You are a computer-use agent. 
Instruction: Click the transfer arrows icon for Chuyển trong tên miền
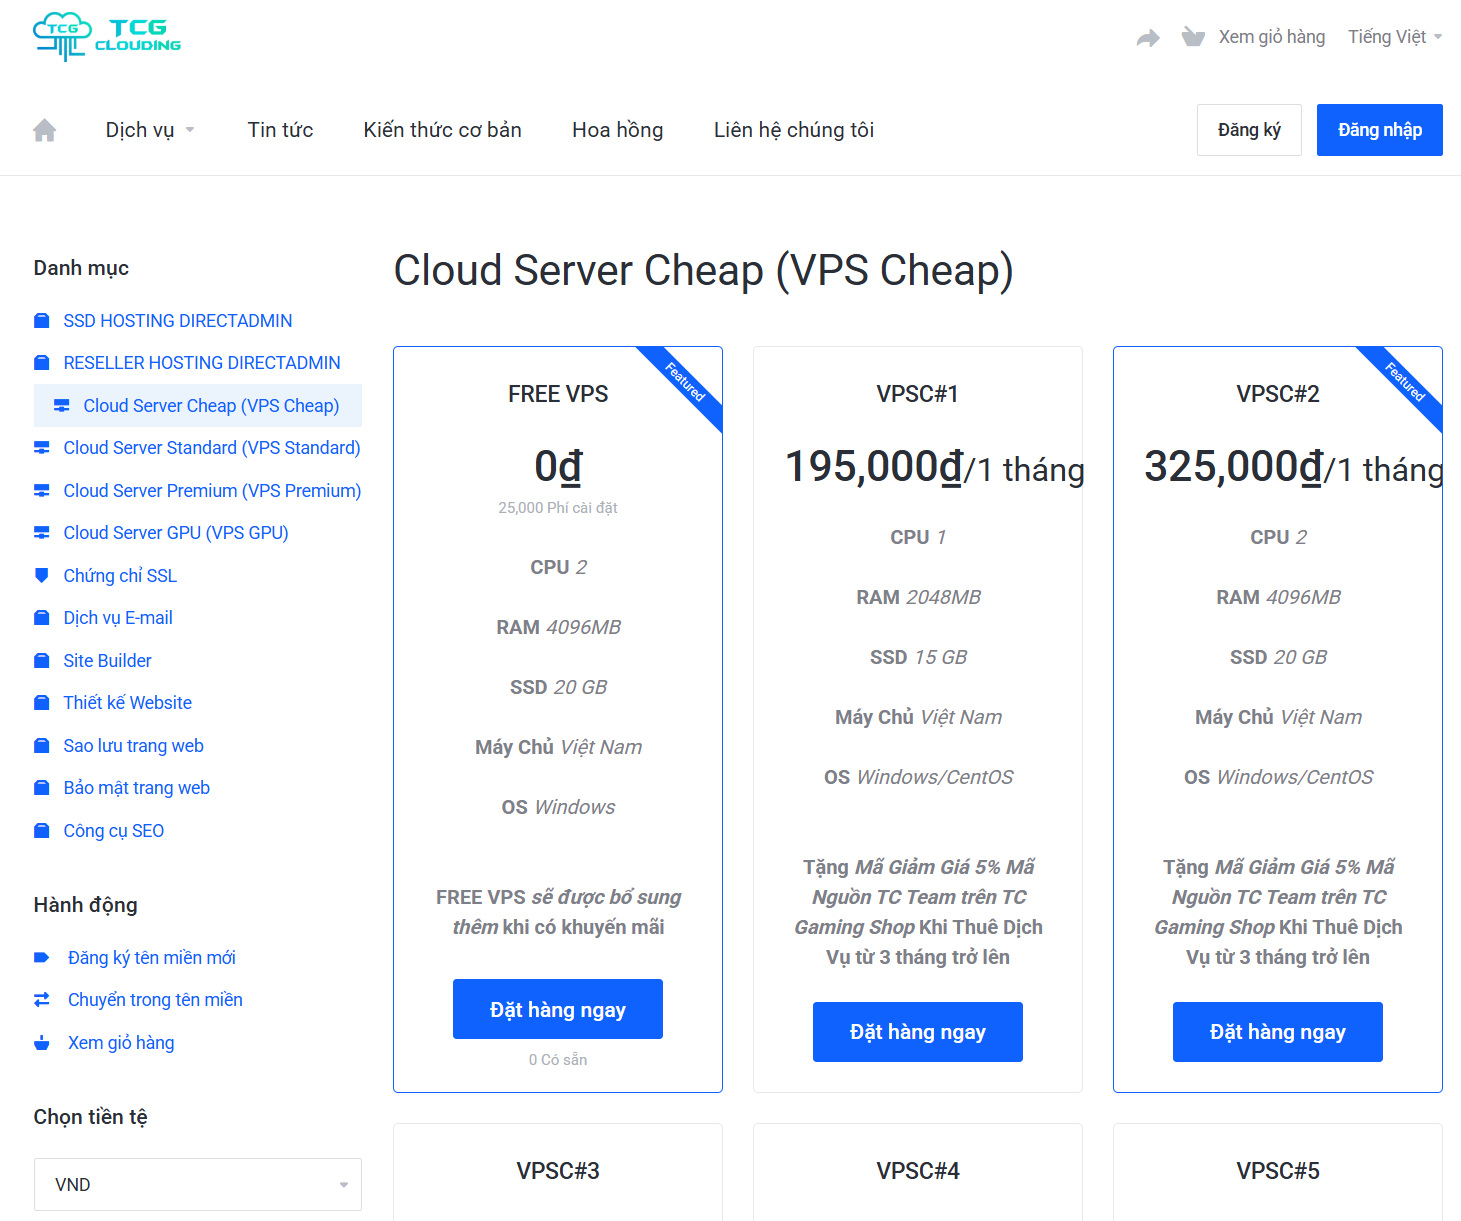(x=42, y=1000)
